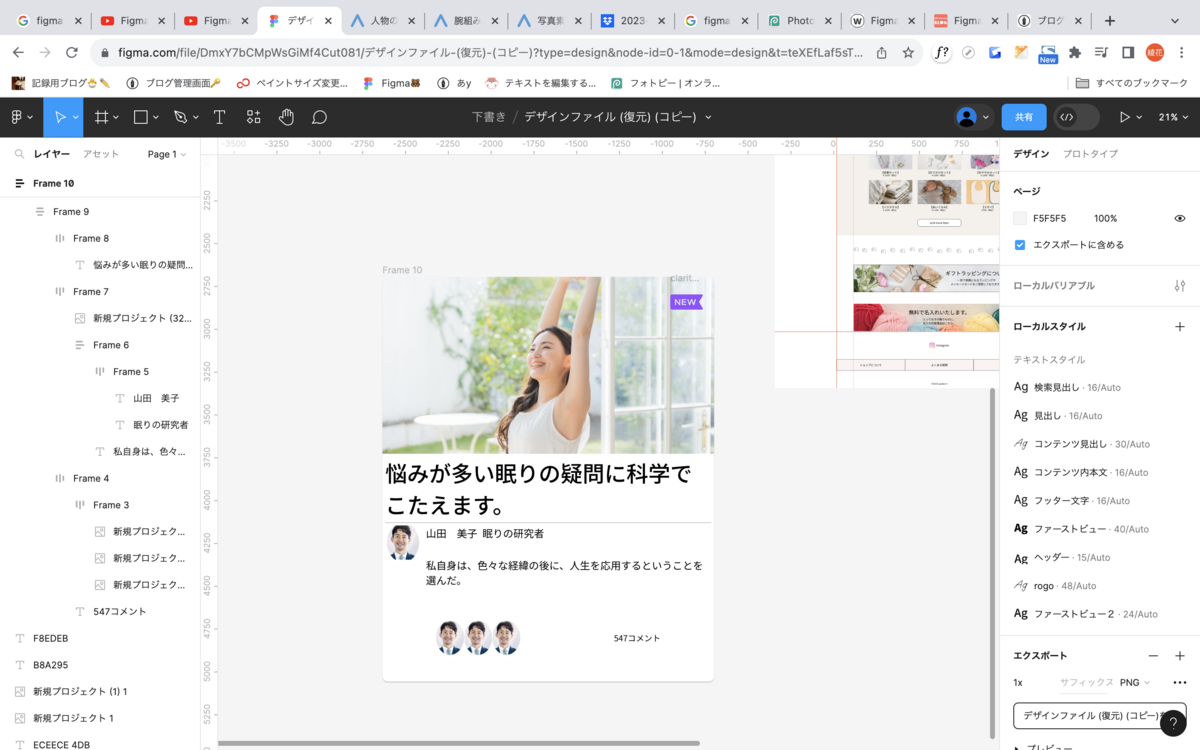The height and width of the screenshot is (750, 1200).
Task: Click the F5F5F5 page color swatch
Action: pyautogui.click(x=1020, y=218)
